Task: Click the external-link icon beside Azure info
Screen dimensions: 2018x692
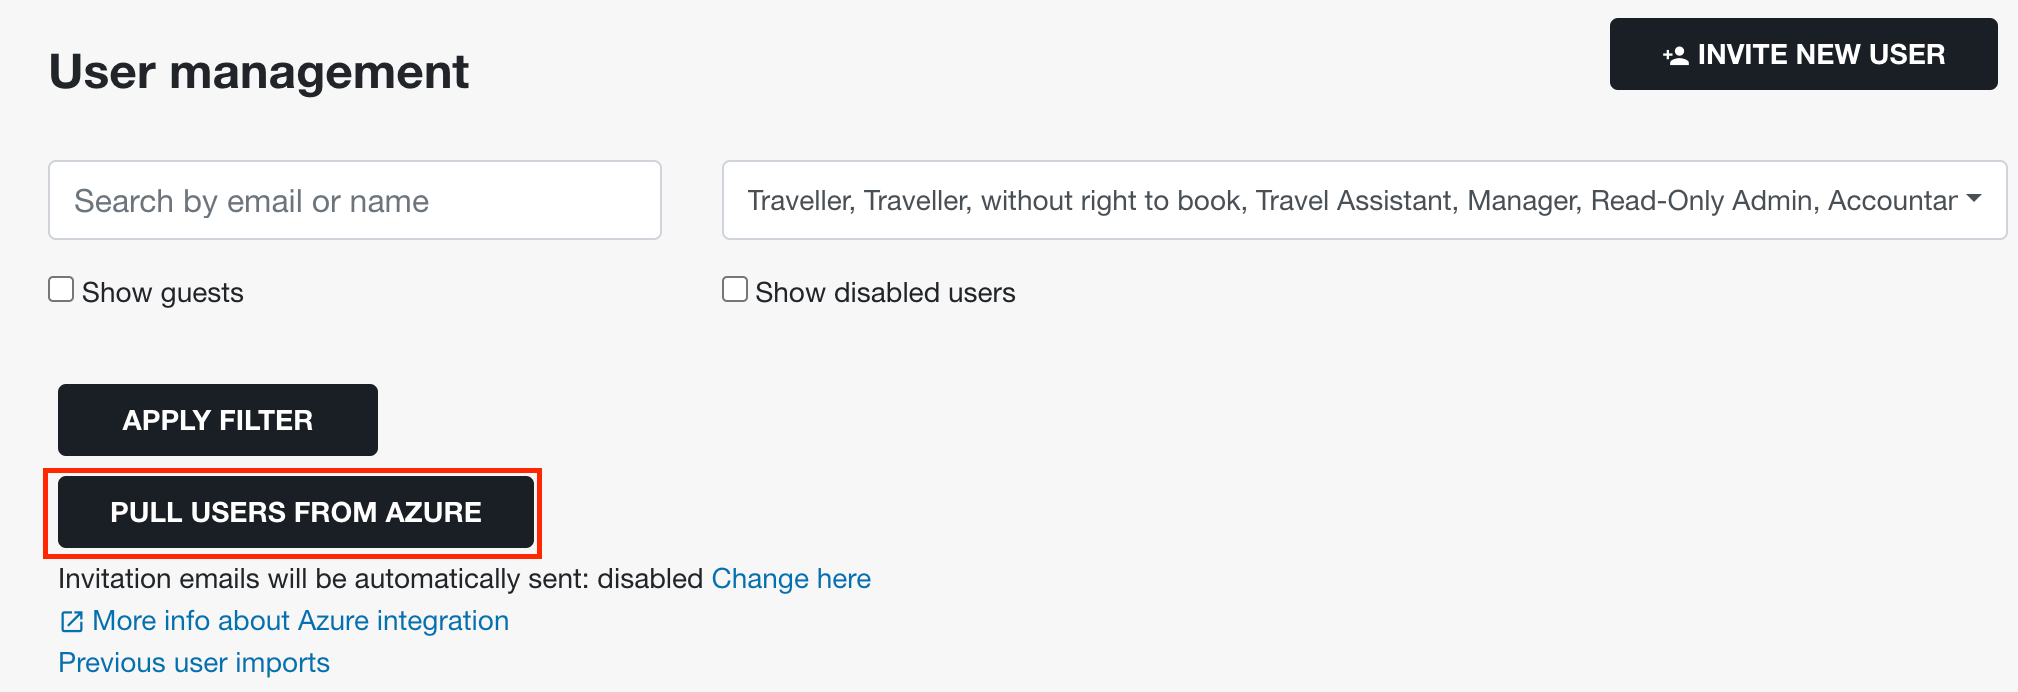Action: 72,622
